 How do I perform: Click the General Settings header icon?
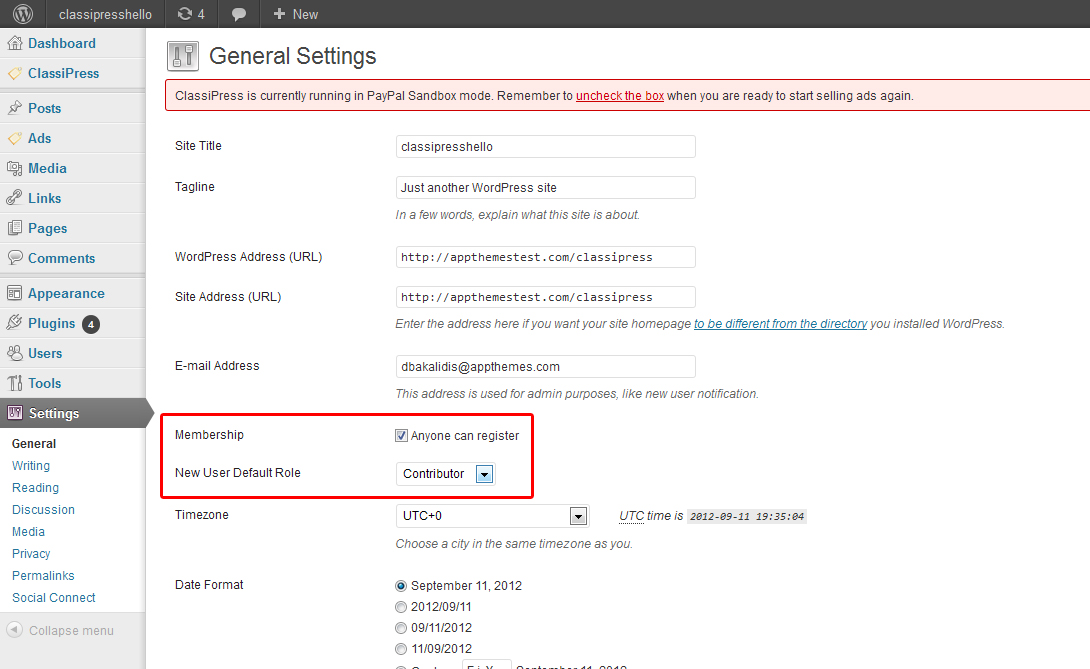point(183,56)
